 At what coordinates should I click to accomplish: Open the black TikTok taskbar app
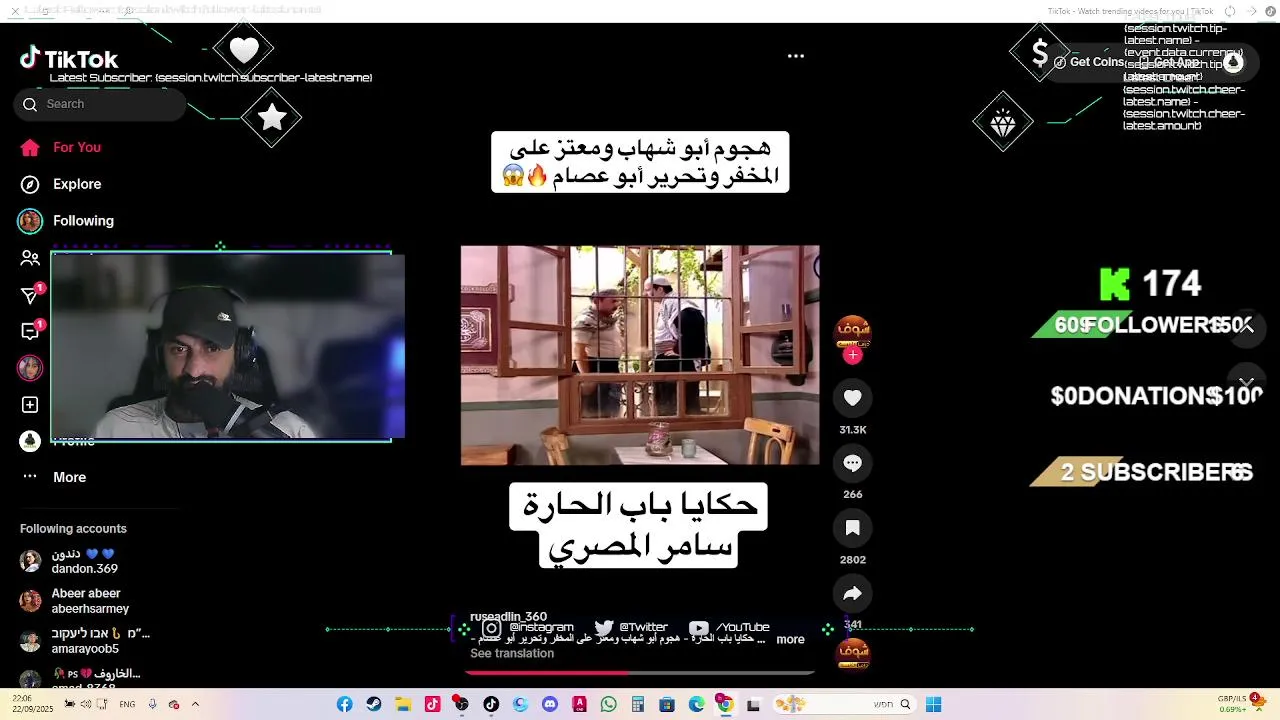click(491, 705)
